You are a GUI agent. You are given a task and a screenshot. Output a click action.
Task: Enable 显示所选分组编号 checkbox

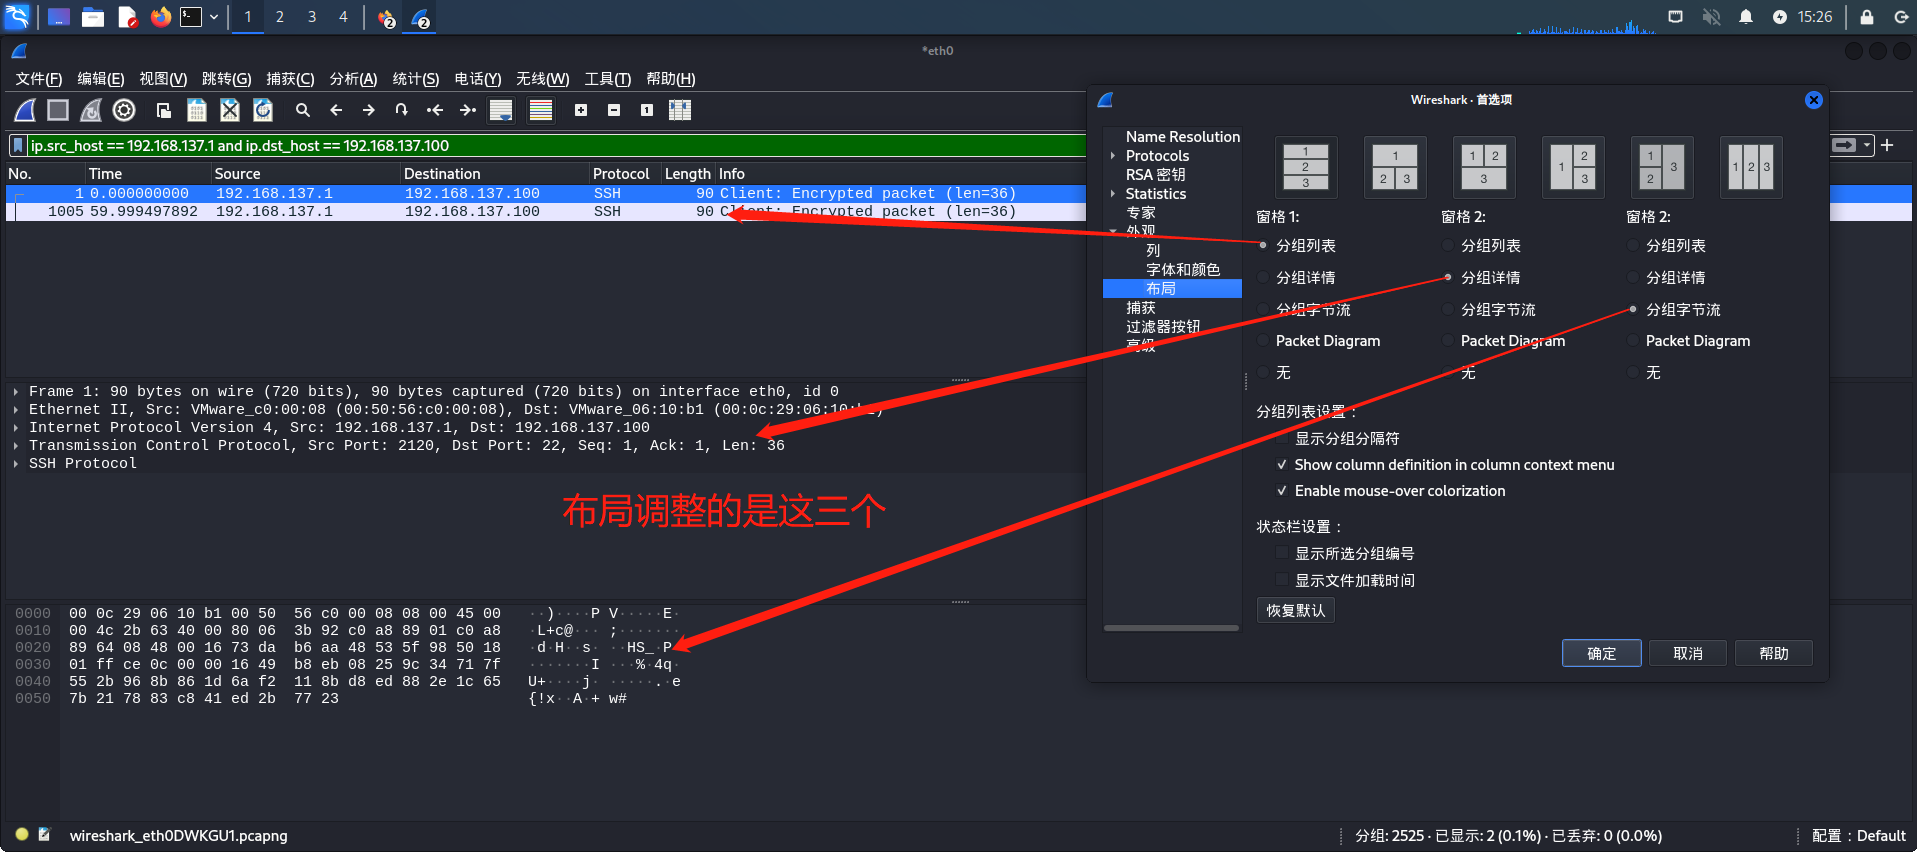tap(1281, 553)
